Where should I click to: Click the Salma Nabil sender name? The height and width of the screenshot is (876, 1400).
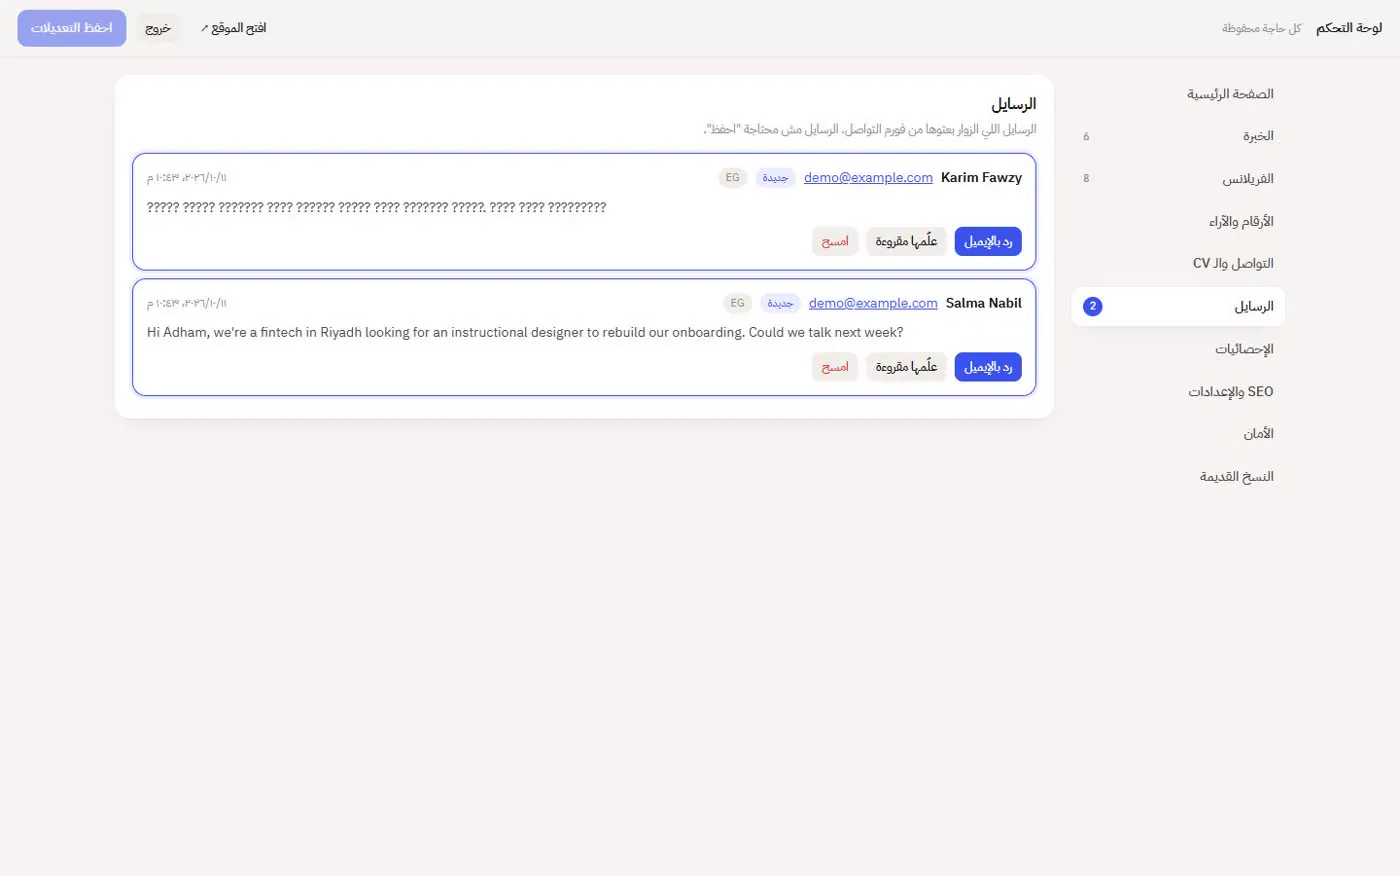[984, 303]
